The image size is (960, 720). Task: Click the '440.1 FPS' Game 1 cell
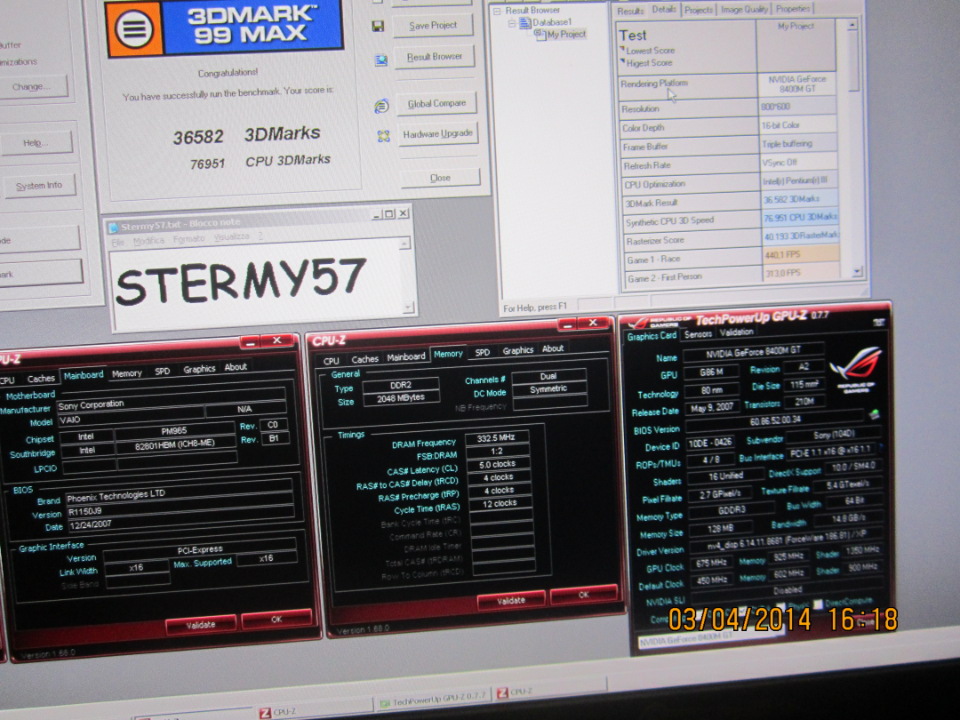click(x=800, y=254)
